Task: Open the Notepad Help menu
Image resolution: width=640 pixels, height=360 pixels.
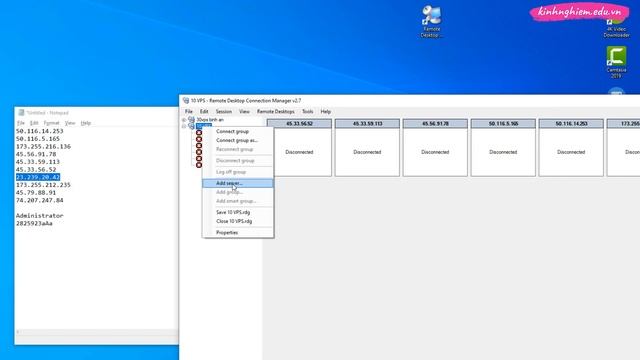Action: [86, 123]
